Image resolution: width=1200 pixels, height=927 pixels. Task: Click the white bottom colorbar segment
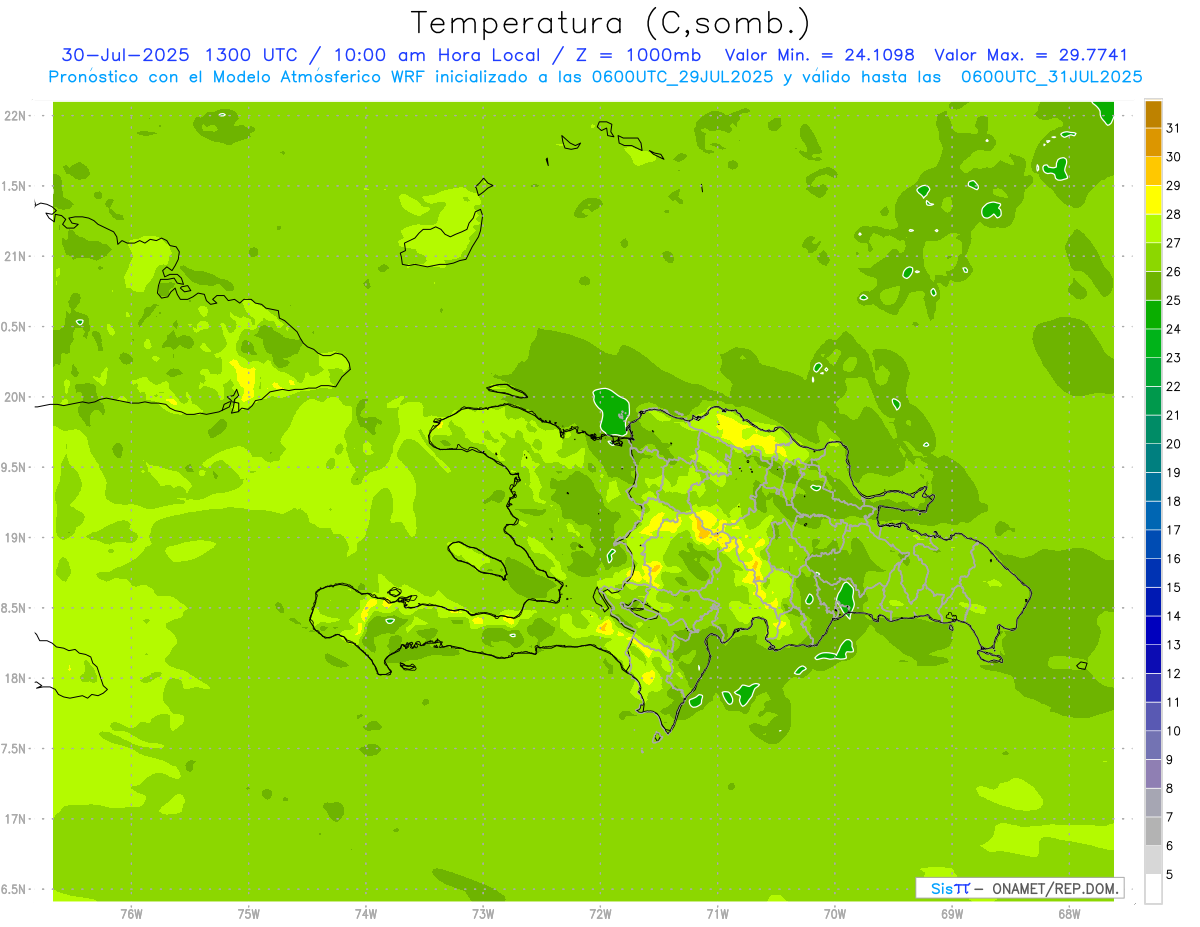coord(1153,888)
